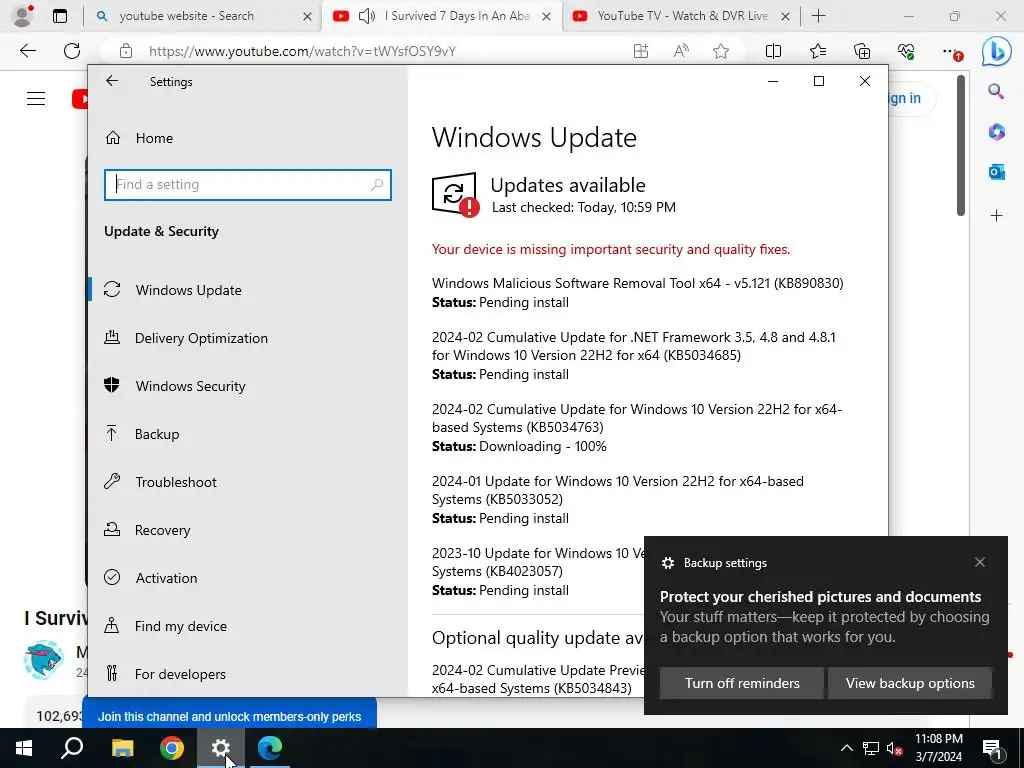Dismiss the Backup settings notification
This screenshot has height=768, width=1024.
[980, 562]
